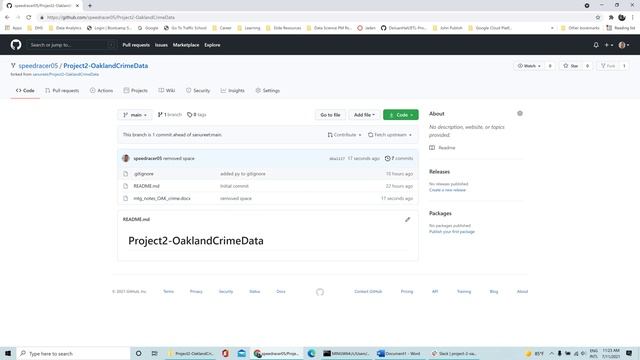Click Create a new release link
This screenshot has height=360, width=640.
pyautogui.click(x=447, y=190)
